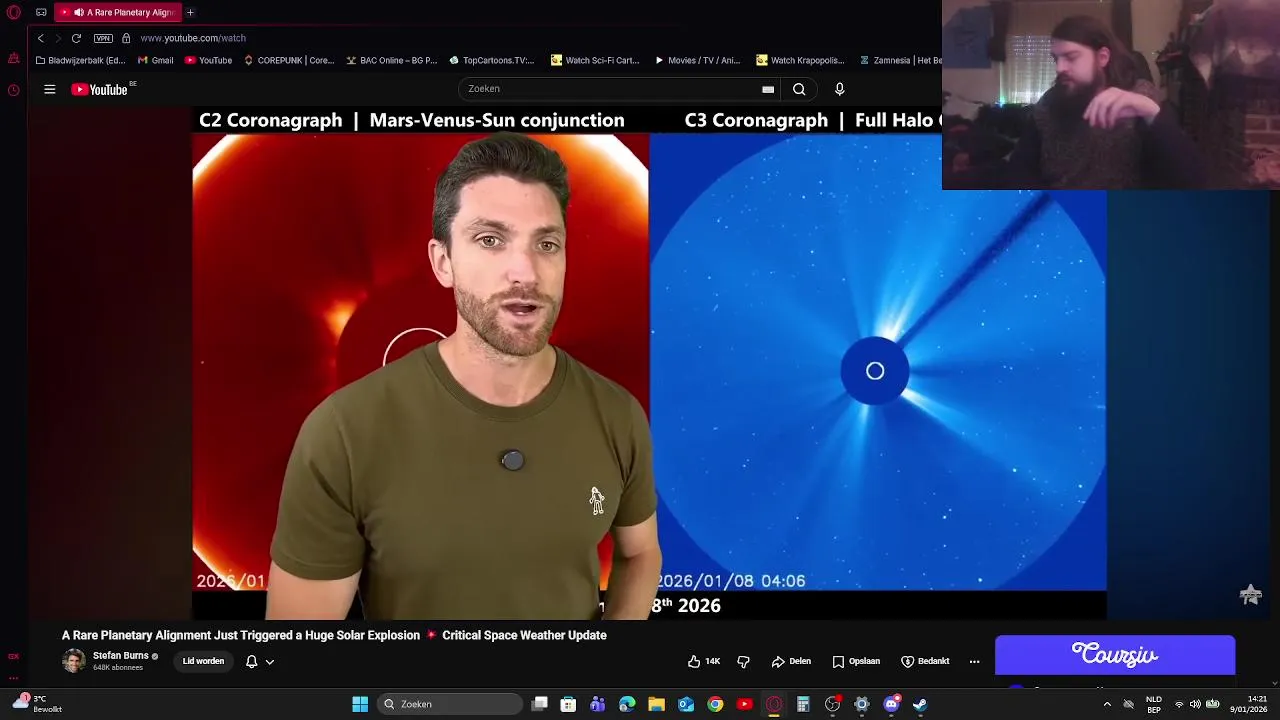1280x720 pixels.
Task: Open the Coursiv advertisement banner
Action: pyautogui.click(x=1115, y=655)
